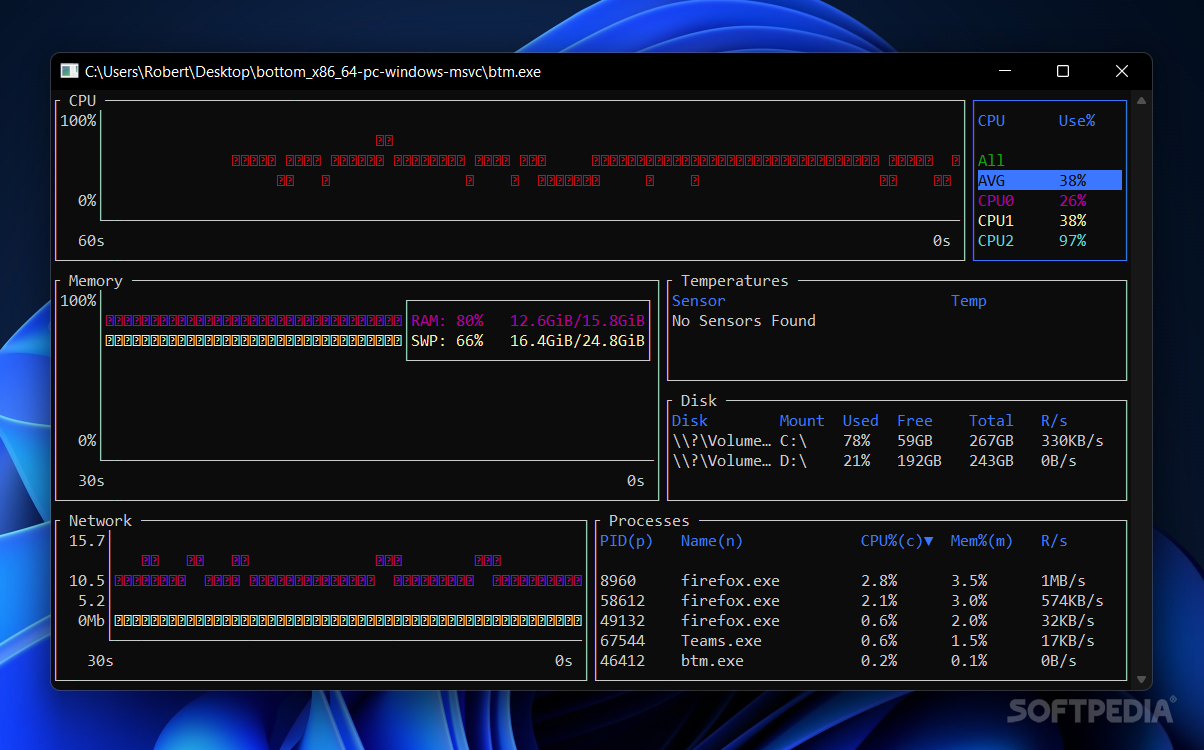The width and height of the screenshot is (1204, 750).
Task: Focus the Network widget title
Action: pos(100,521)
